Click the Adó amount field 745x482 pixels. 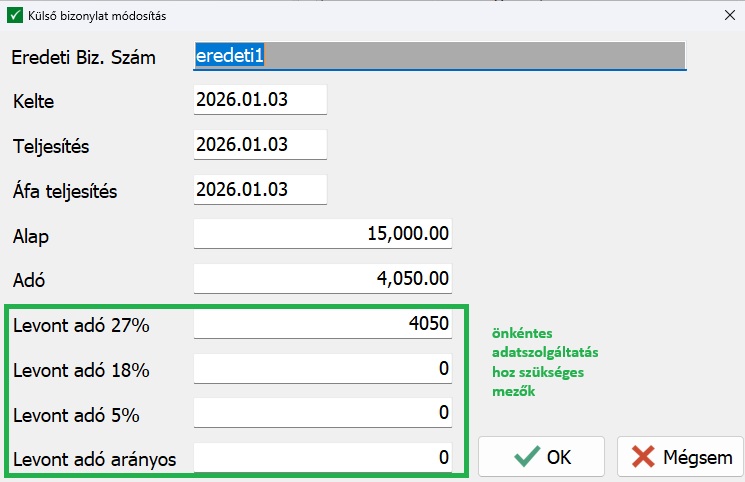pos(322,277)
